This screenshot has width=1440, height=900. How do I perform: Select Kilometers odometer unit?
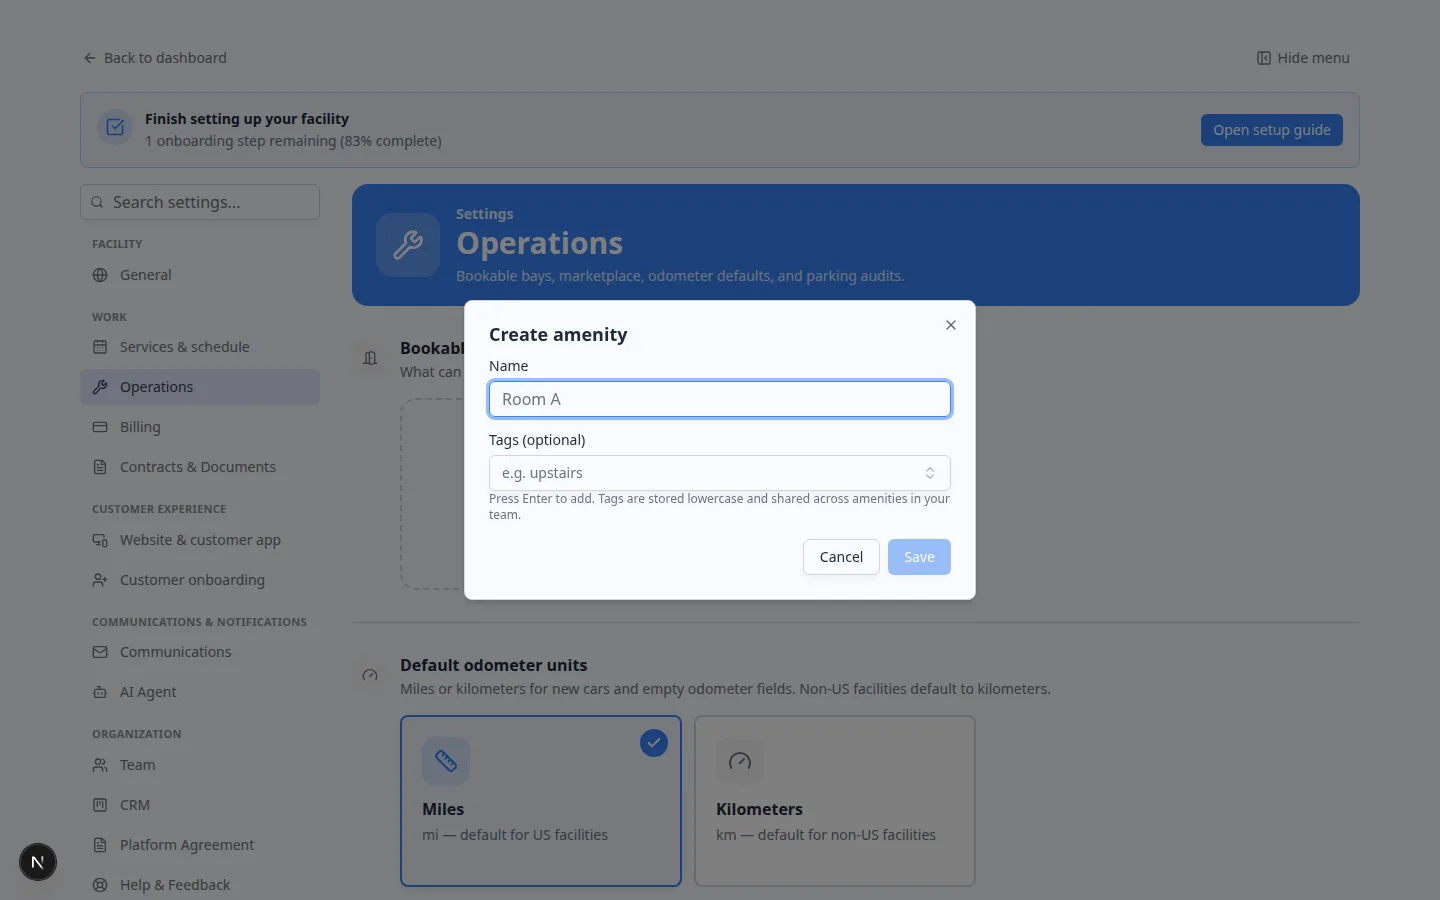pyautogui.click(x=835, y=801)
